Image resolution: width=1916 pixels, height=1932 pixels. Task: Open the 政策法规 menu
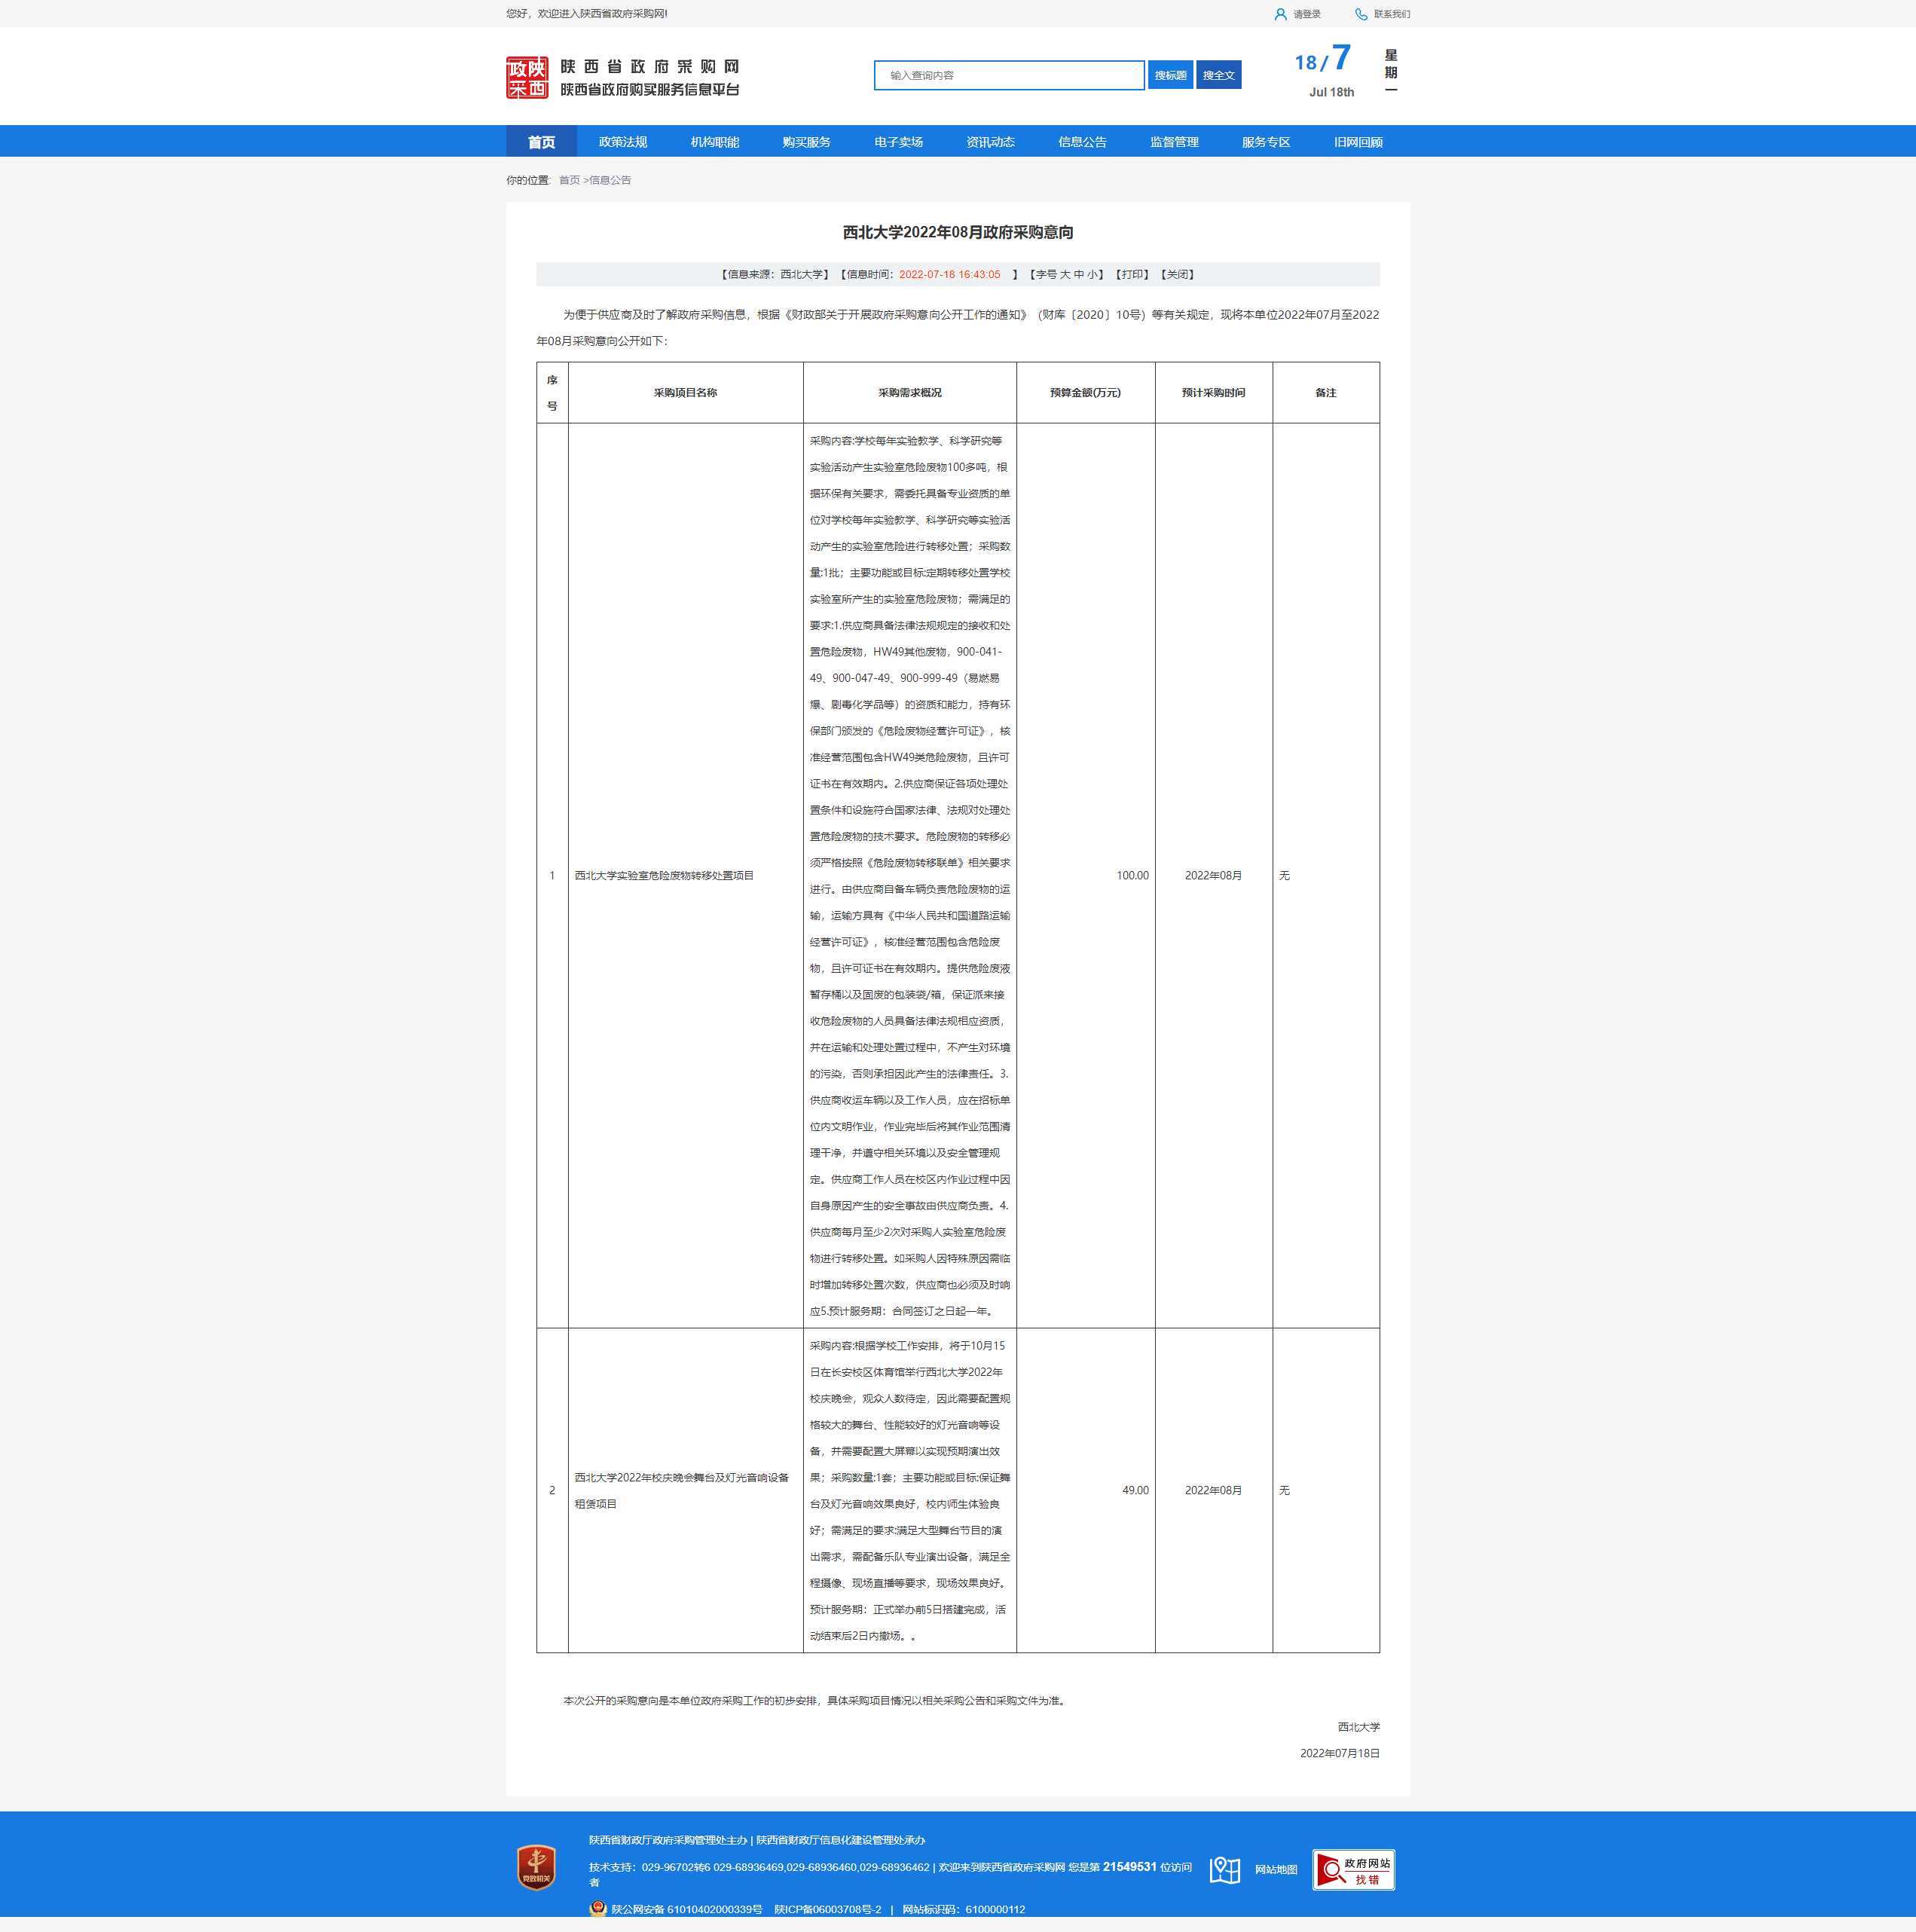622,142
